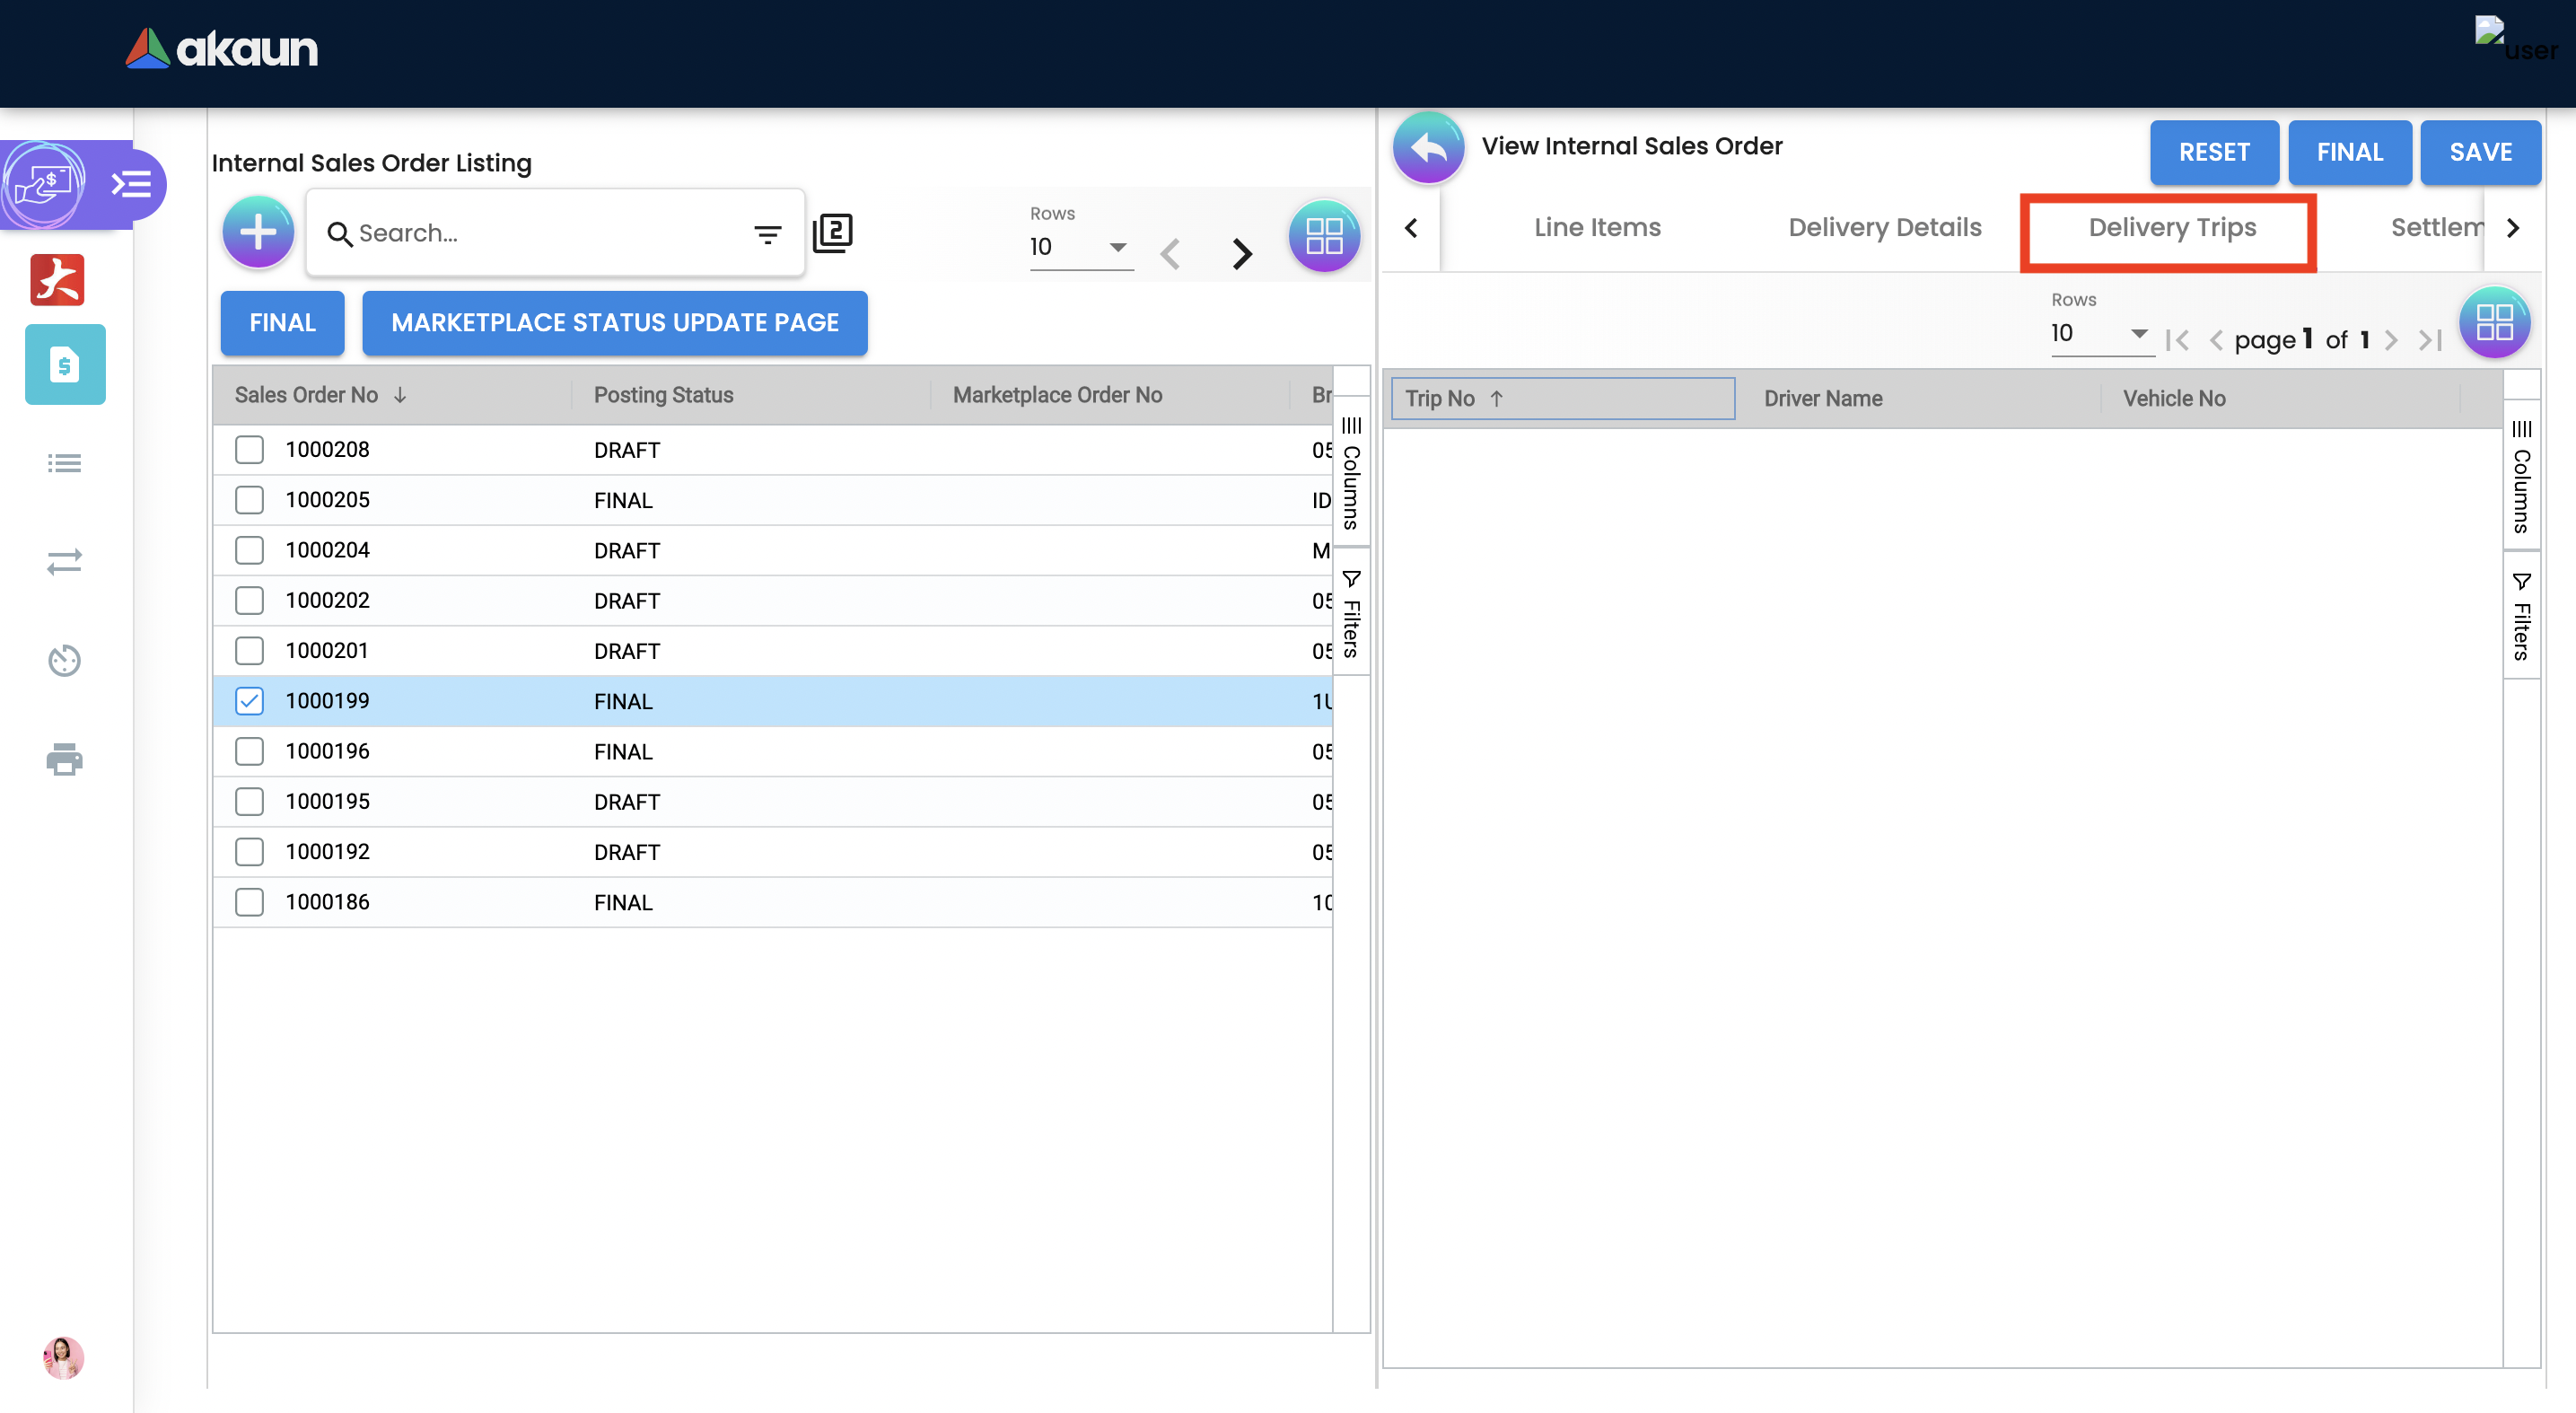Check the box for order 1000208
Image resolution: width=2576 pixels, height=1413 pixels.
(249, 450)
